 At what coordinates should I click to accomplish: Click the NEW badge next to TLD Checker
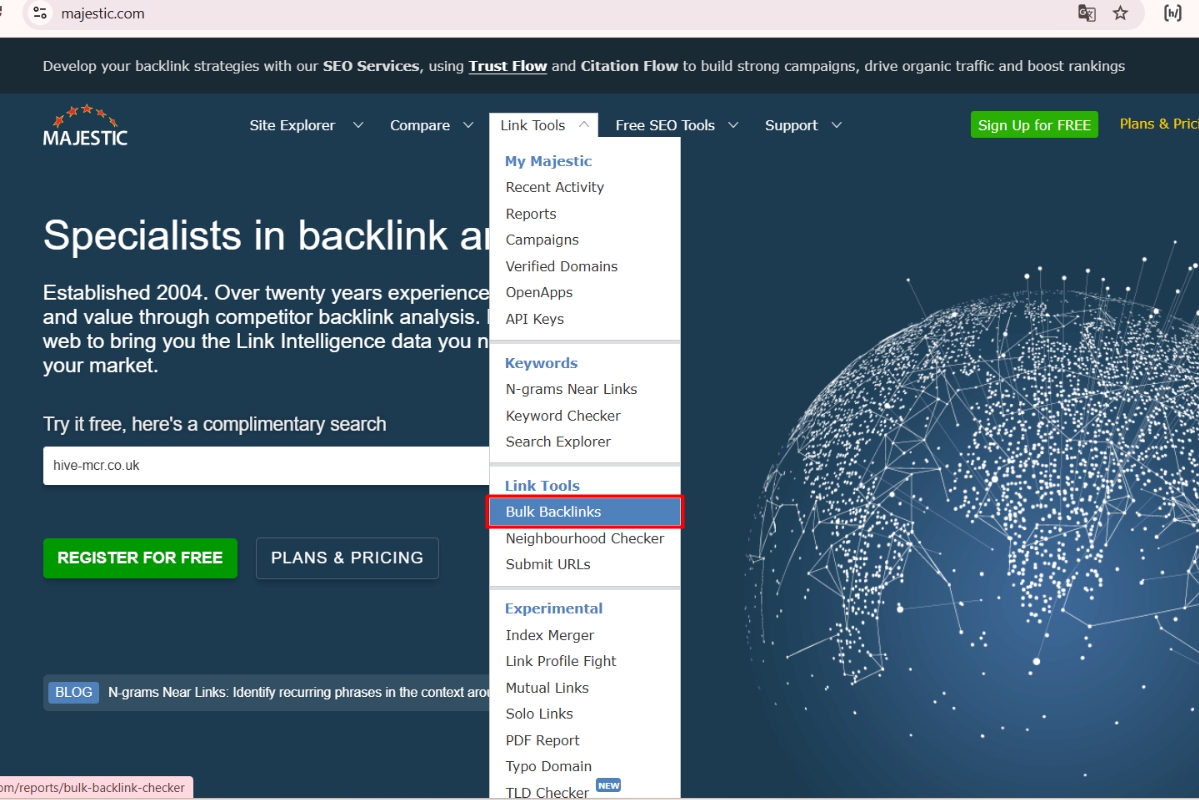609,785
